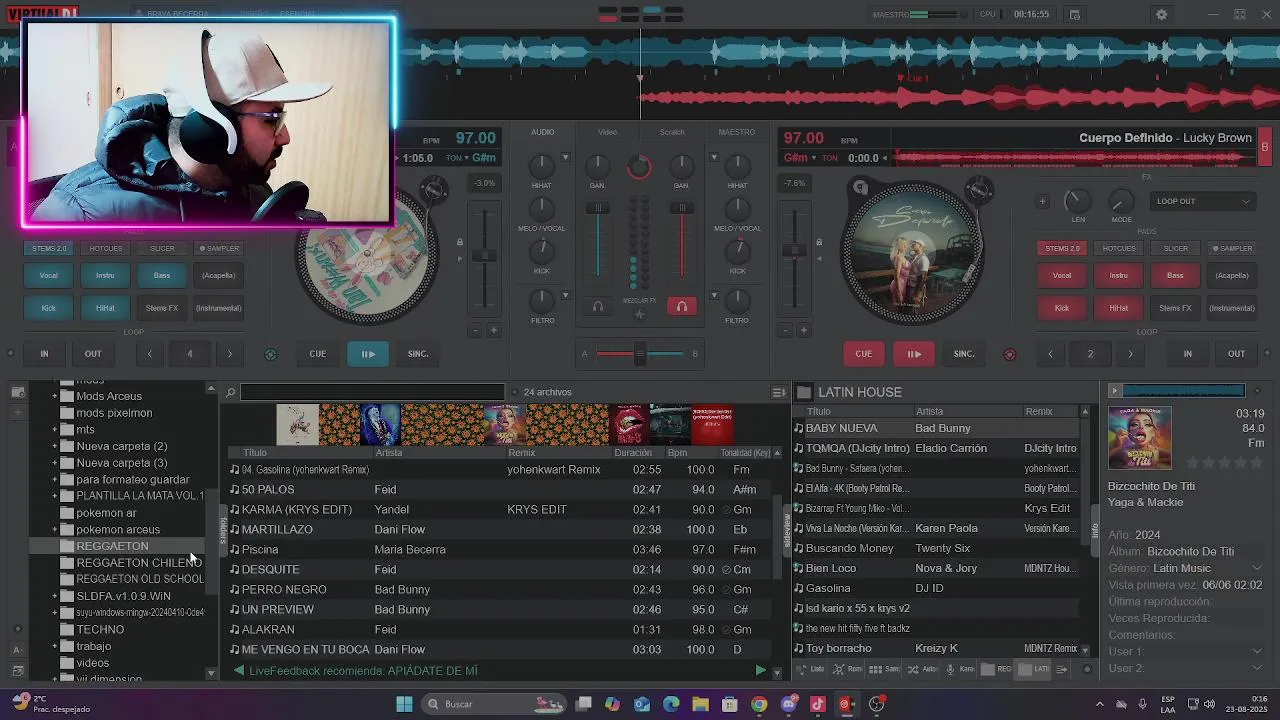Screen dimensions: 1280x720
Task: Toggle the left deck Bass stem pad
Action: [162, 275]
